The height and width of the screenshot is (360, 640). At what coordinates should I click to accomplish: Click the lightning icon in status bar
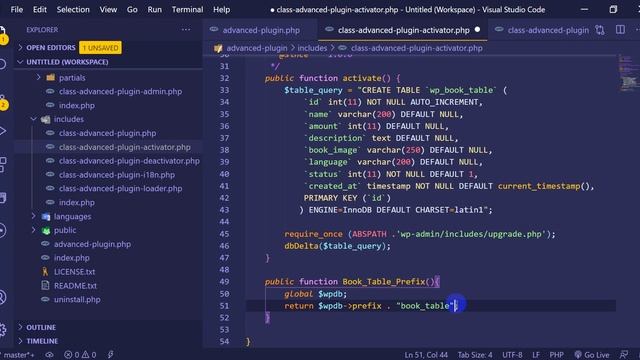click(x=110, y=355)
